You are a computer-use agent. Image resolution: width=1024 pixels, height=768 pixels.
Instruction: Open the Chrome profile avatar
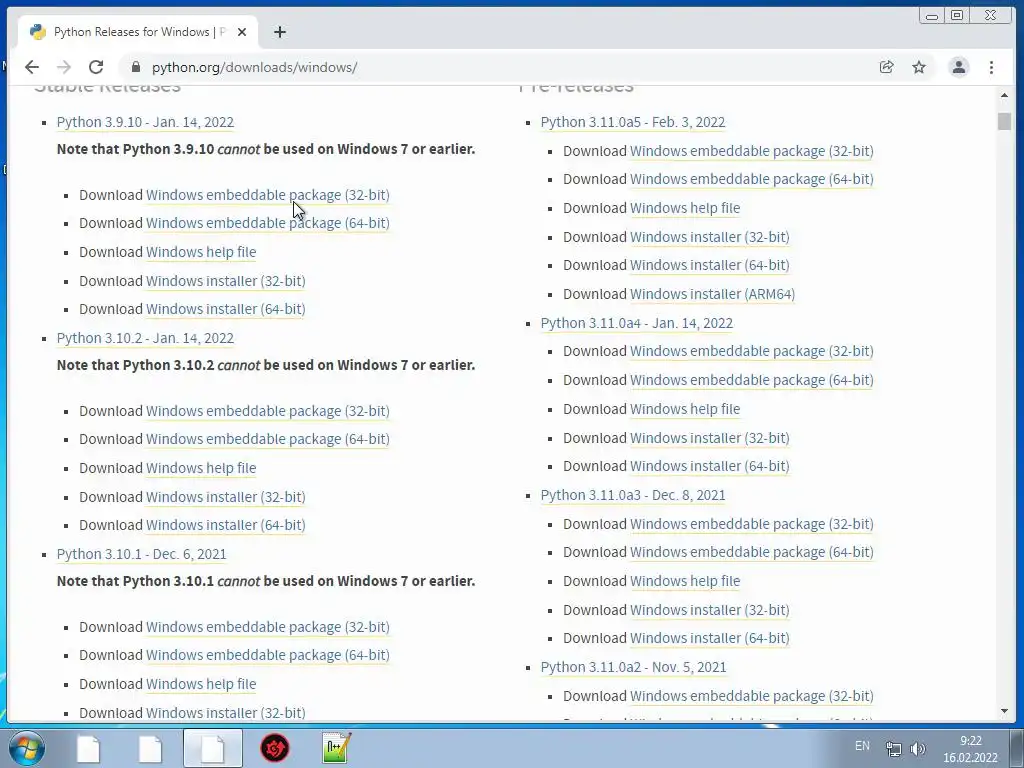coord(959,67)
